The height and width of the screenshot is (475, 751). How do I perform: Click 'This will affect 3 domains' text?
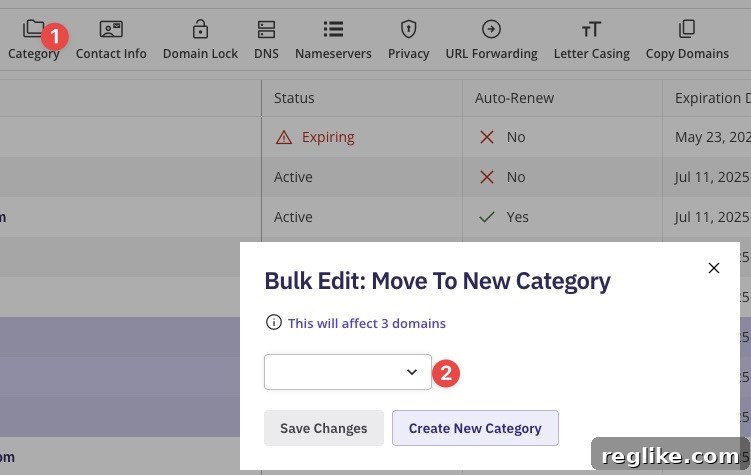click(x=367, y=323)
